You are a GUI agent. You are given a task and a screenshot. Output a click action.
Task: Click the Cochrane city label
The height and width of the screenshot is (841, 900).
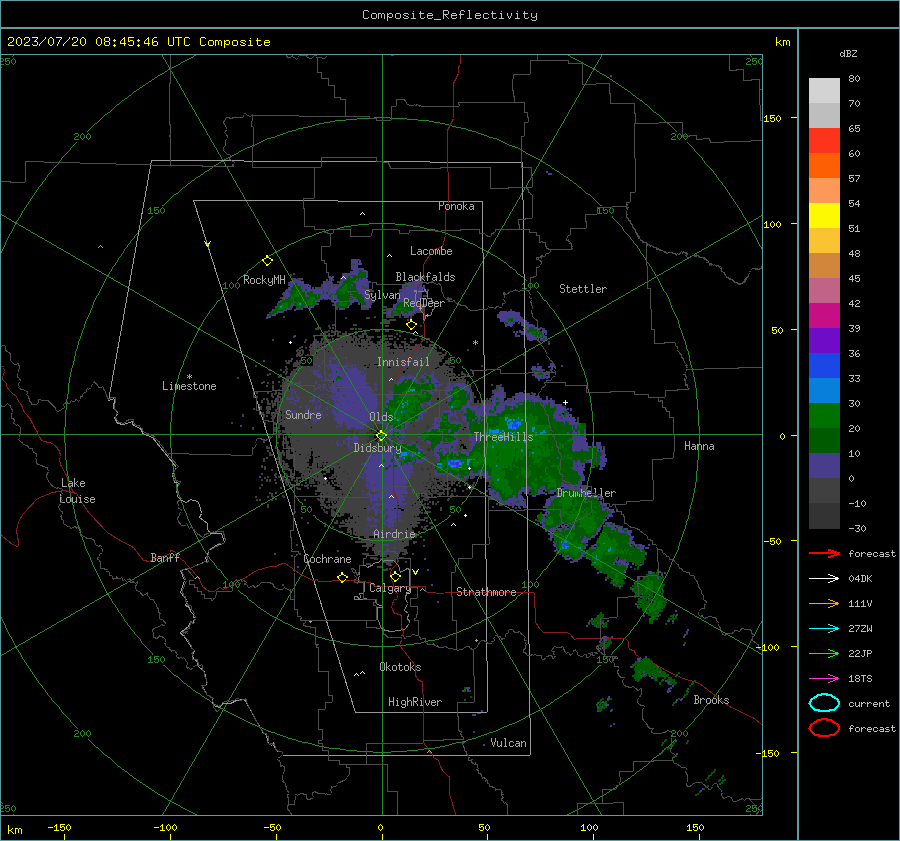(327, 559)
